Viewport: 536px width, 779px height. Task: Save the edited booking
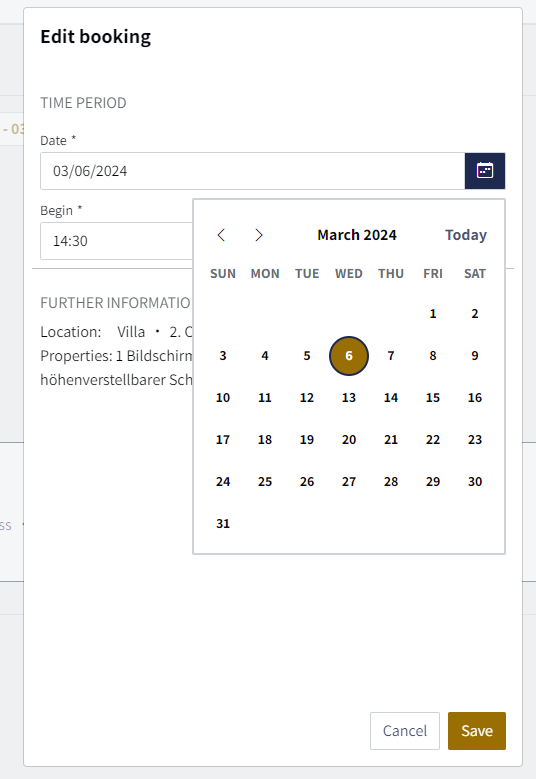(477, 731)
